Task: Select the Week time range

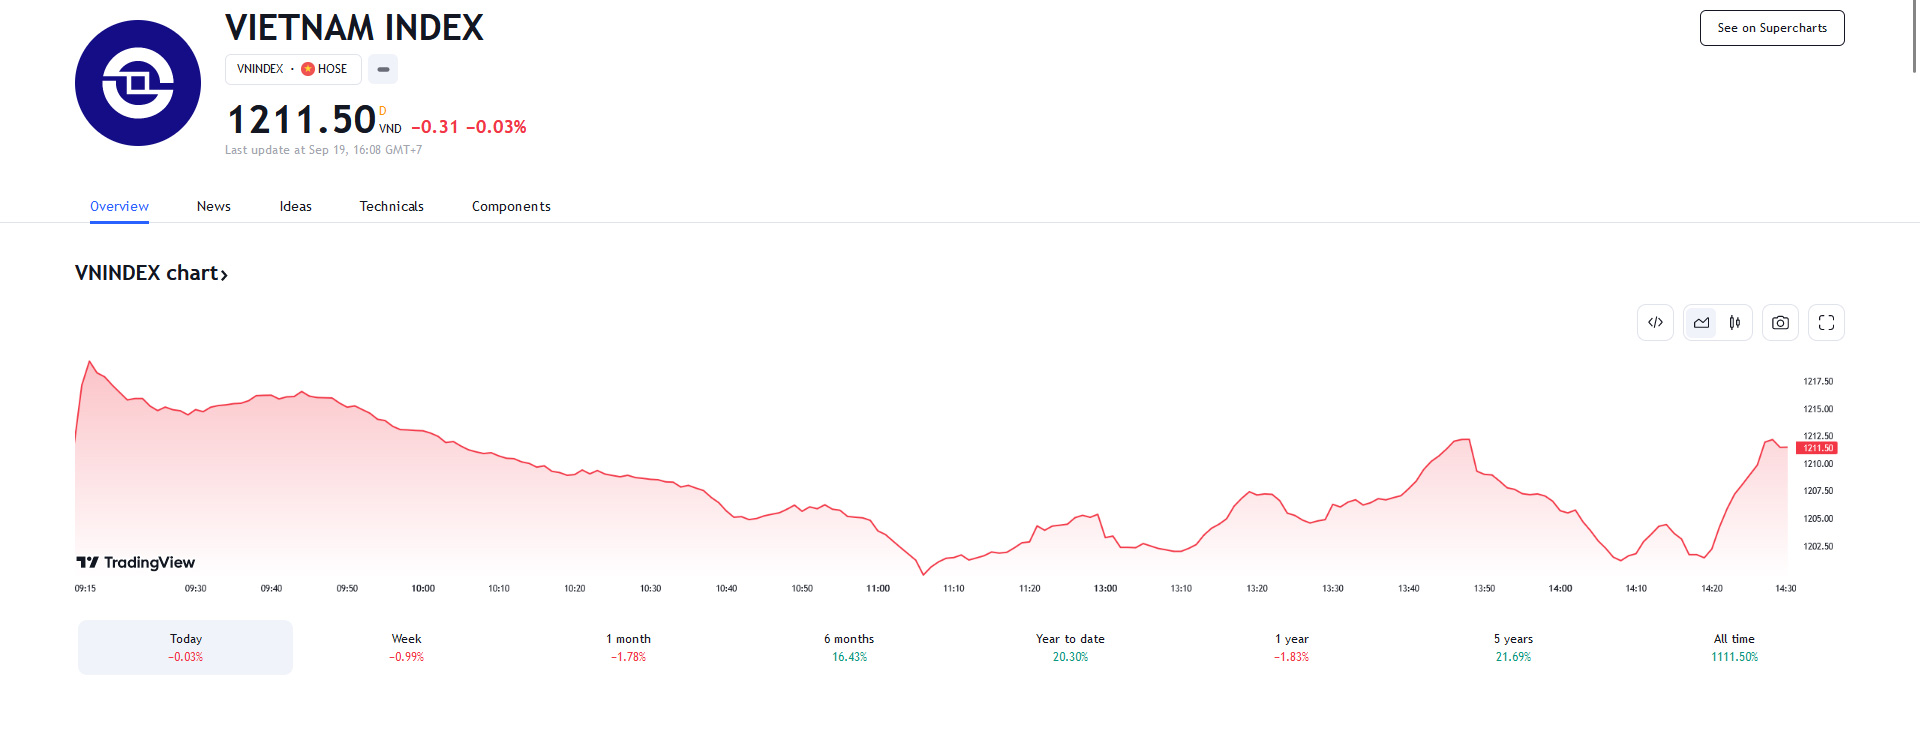Action: (407, 647)
